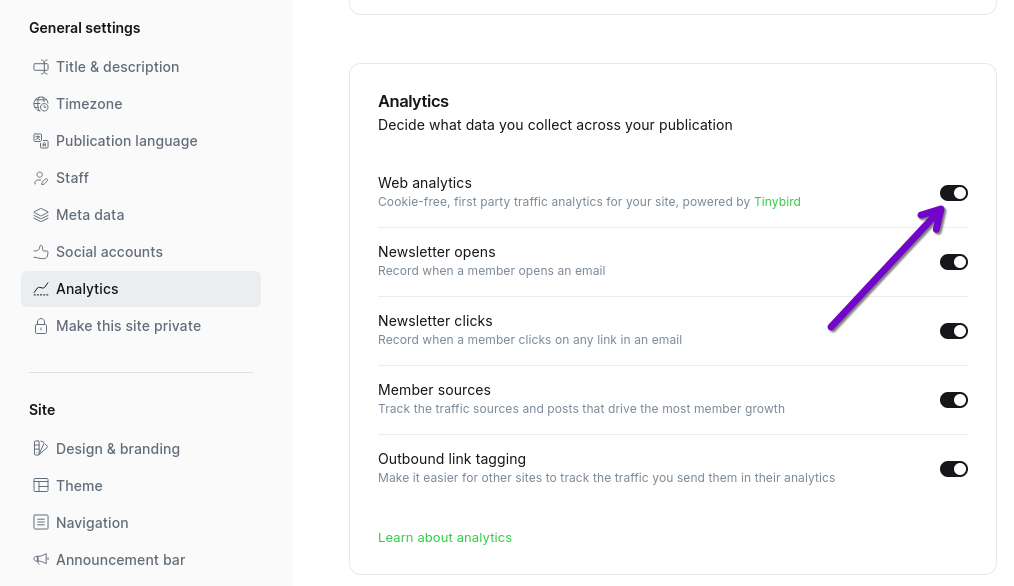Screen dimensions: 1014x586
Task: Disable the Web analytics toggle
Action: [x=953, y=193]
